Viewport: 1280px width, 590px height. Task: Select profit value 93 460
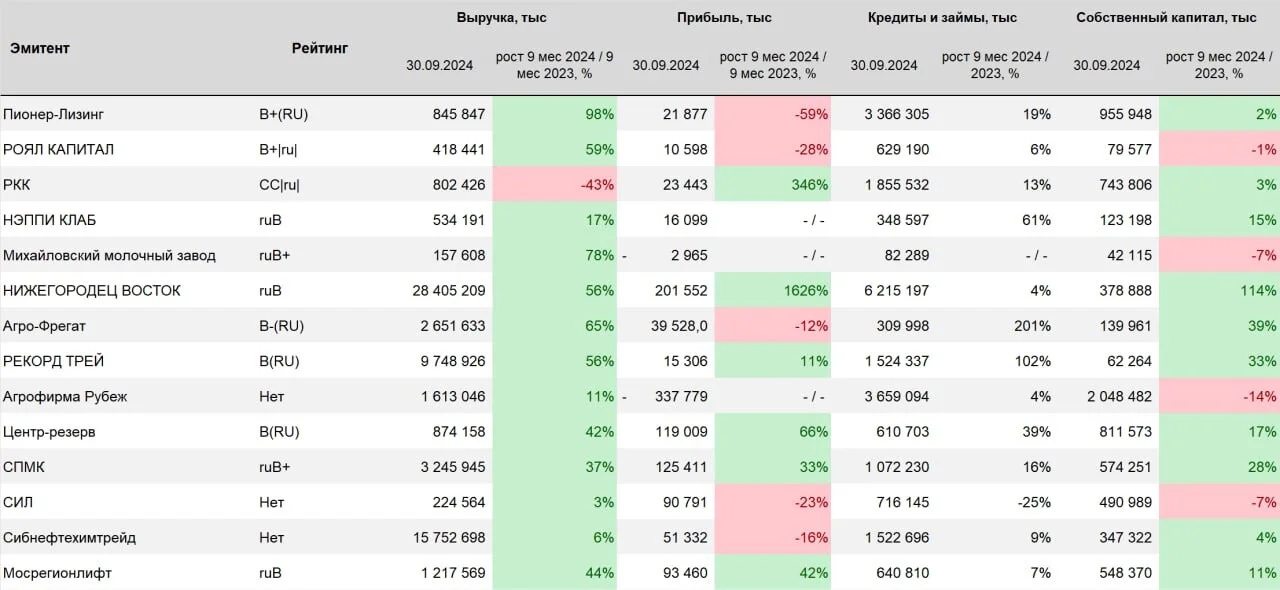684,573
